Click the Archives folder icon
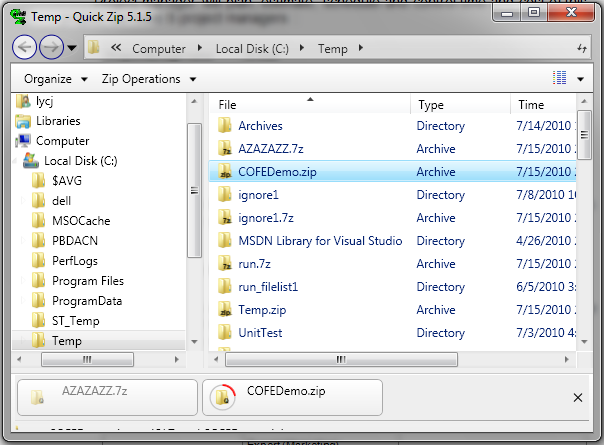 [x=225, y=126]
